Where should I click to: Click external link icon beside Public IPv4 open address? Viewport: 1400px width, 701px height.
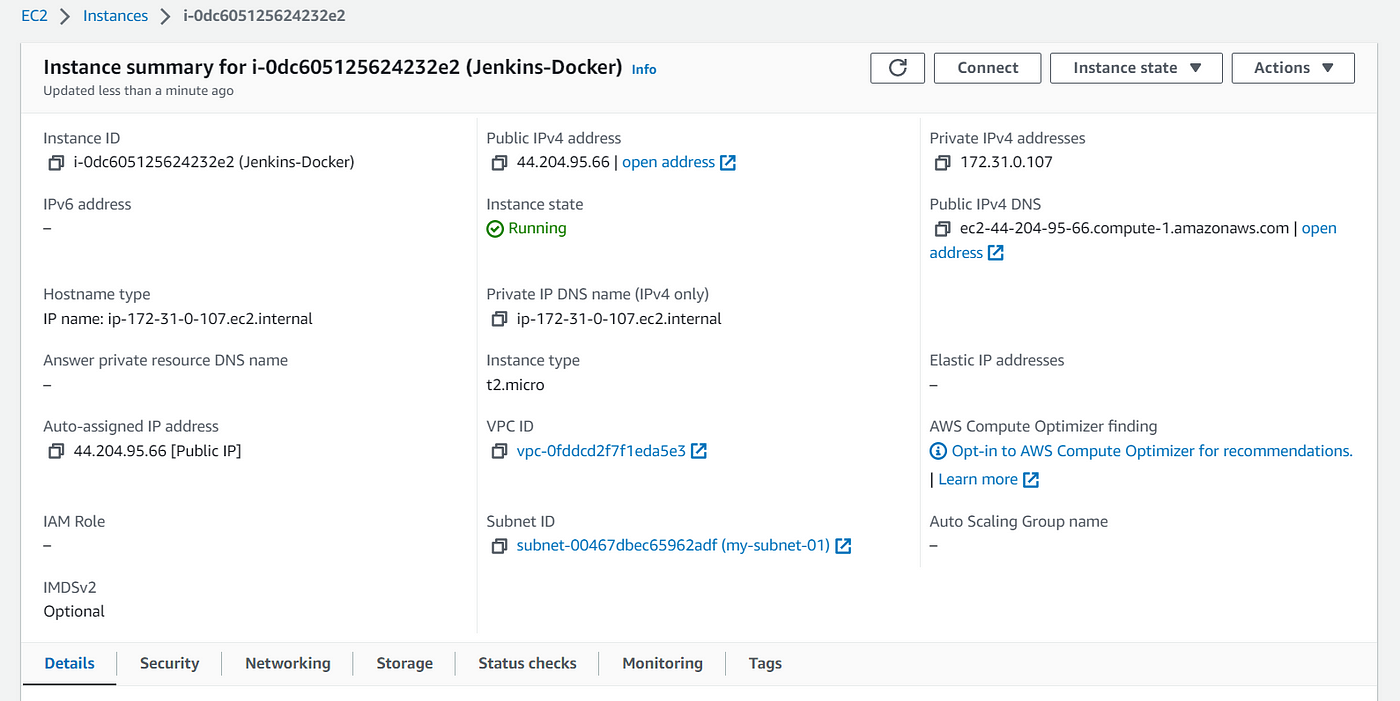[x=728, y=162]
